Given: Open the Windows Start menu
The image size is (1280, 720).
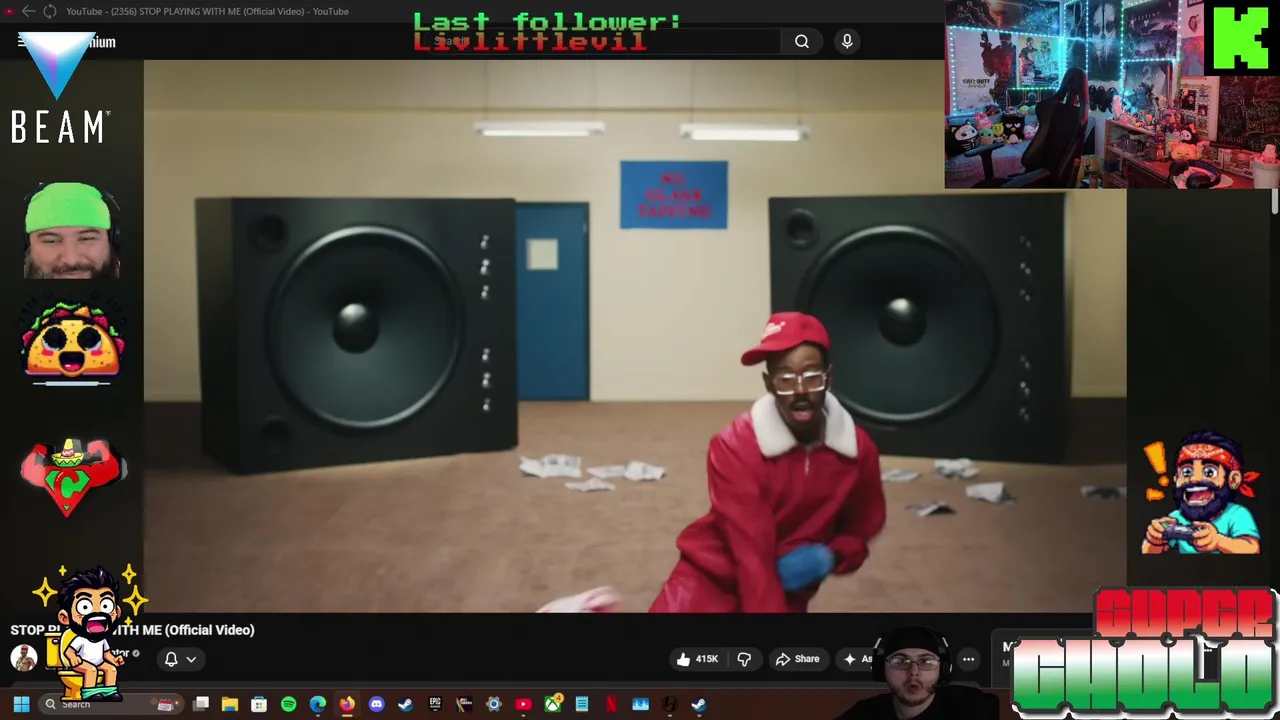Looking at the screenshot, I should pos(21,704).
